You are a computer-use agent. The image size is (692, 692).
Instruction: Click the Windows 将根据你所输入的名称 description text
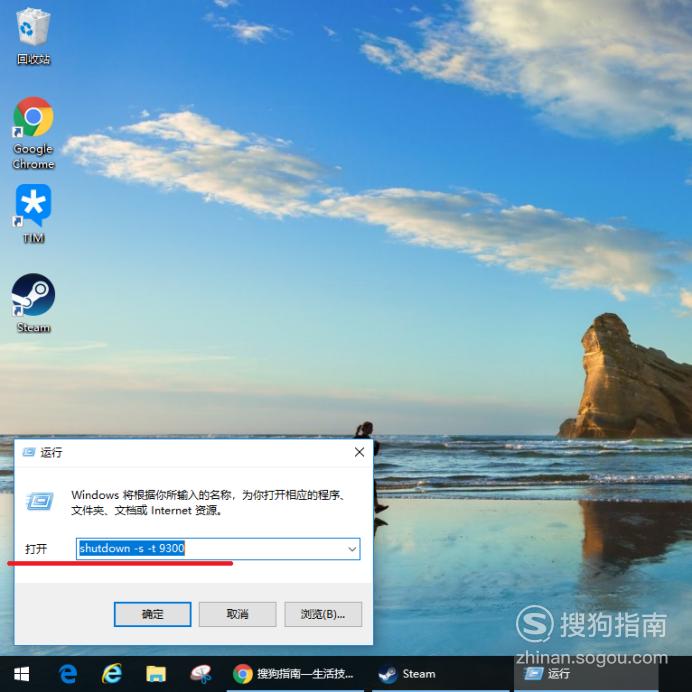[x=208, y=503]
